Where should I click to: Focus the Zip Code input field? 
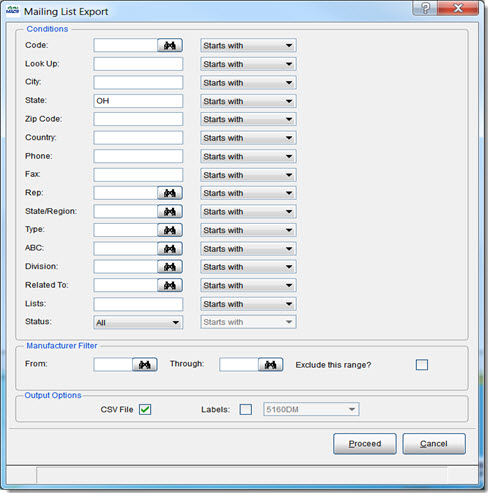(138, 119)
